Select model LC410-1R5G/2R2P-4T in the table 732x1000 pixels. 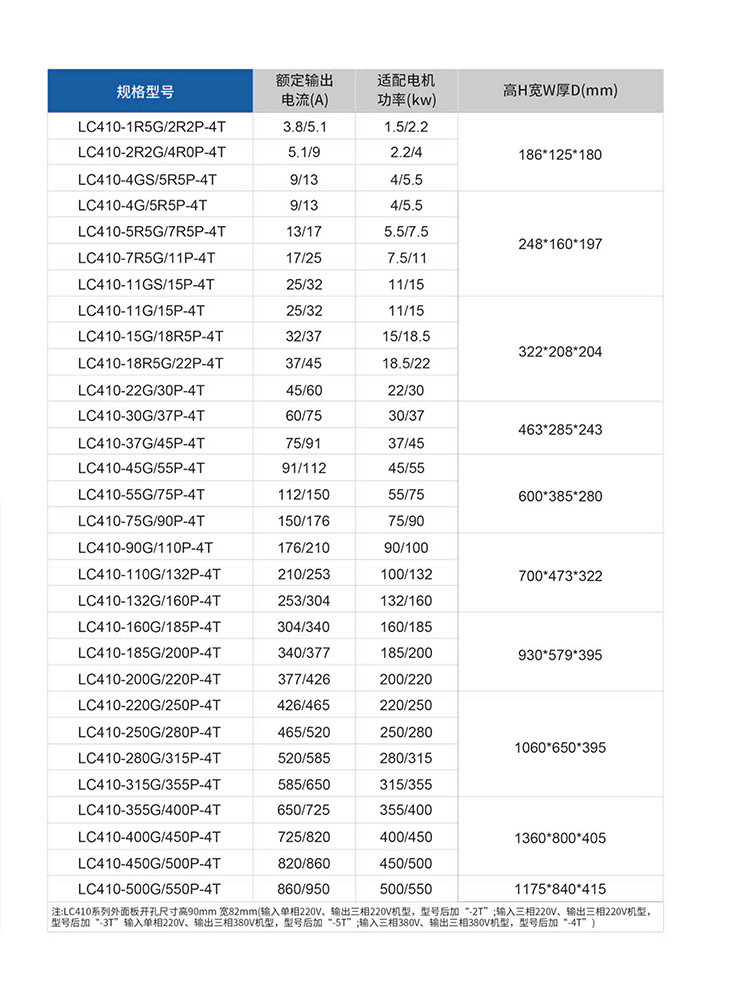tap(152, 127)
